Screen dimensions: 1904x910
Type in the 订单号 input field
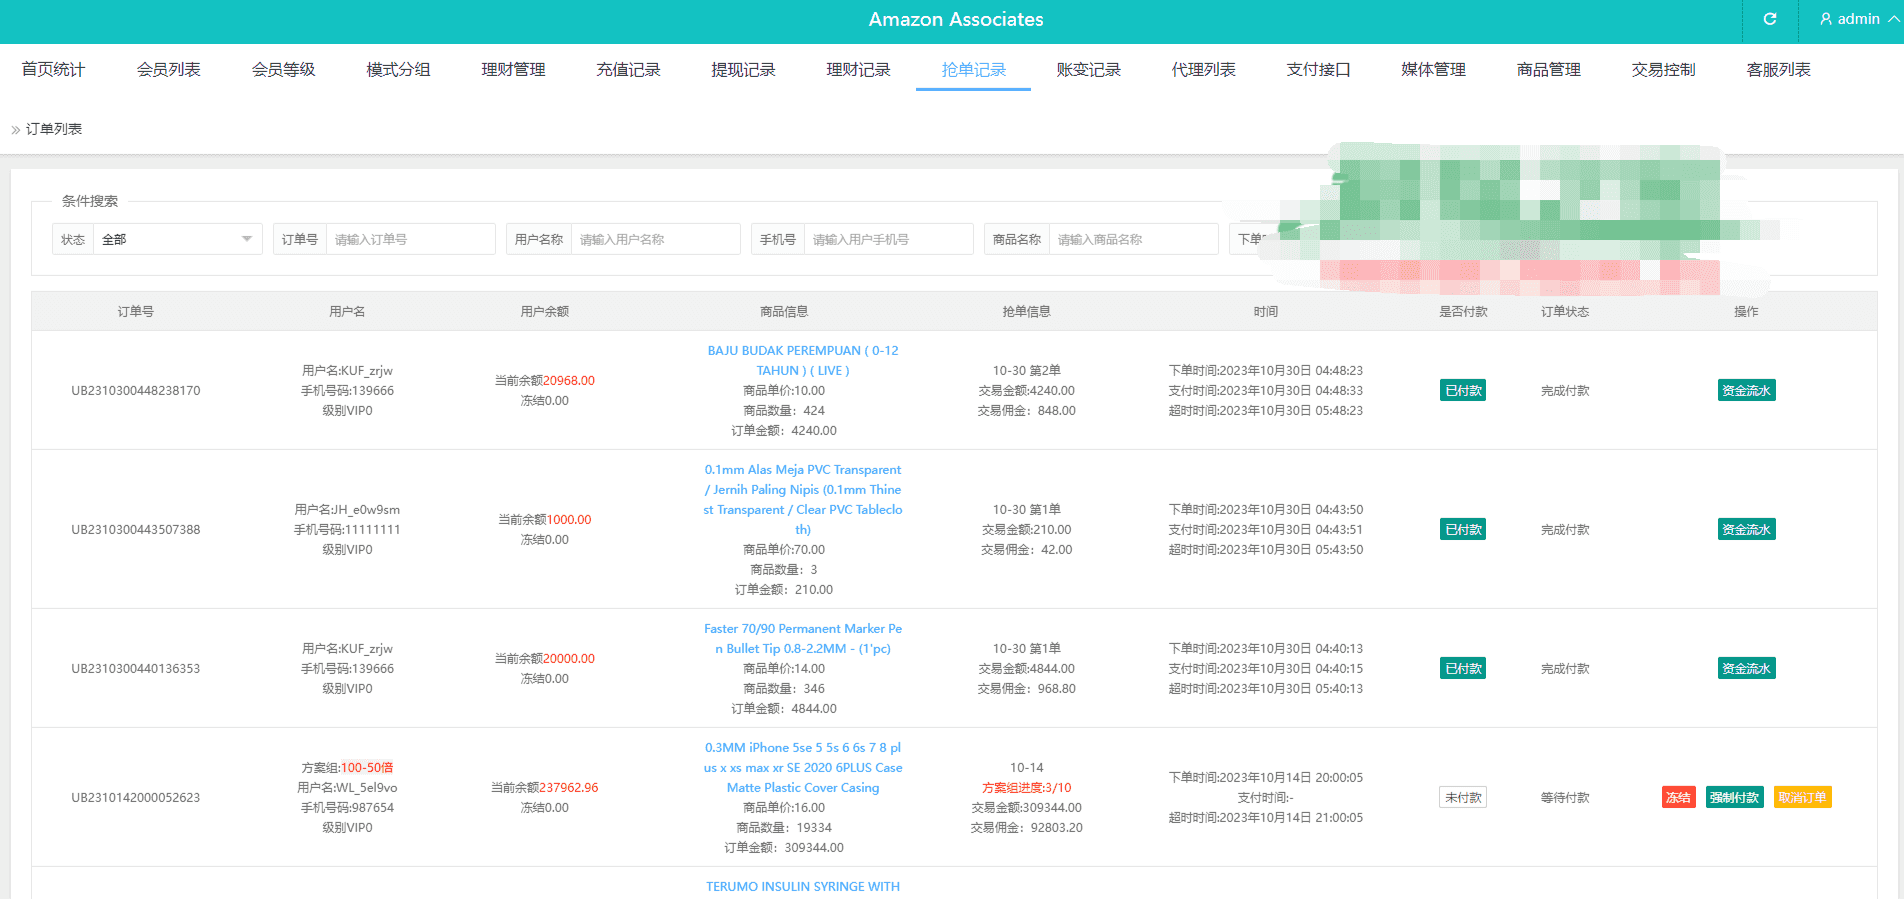point(410,239)
